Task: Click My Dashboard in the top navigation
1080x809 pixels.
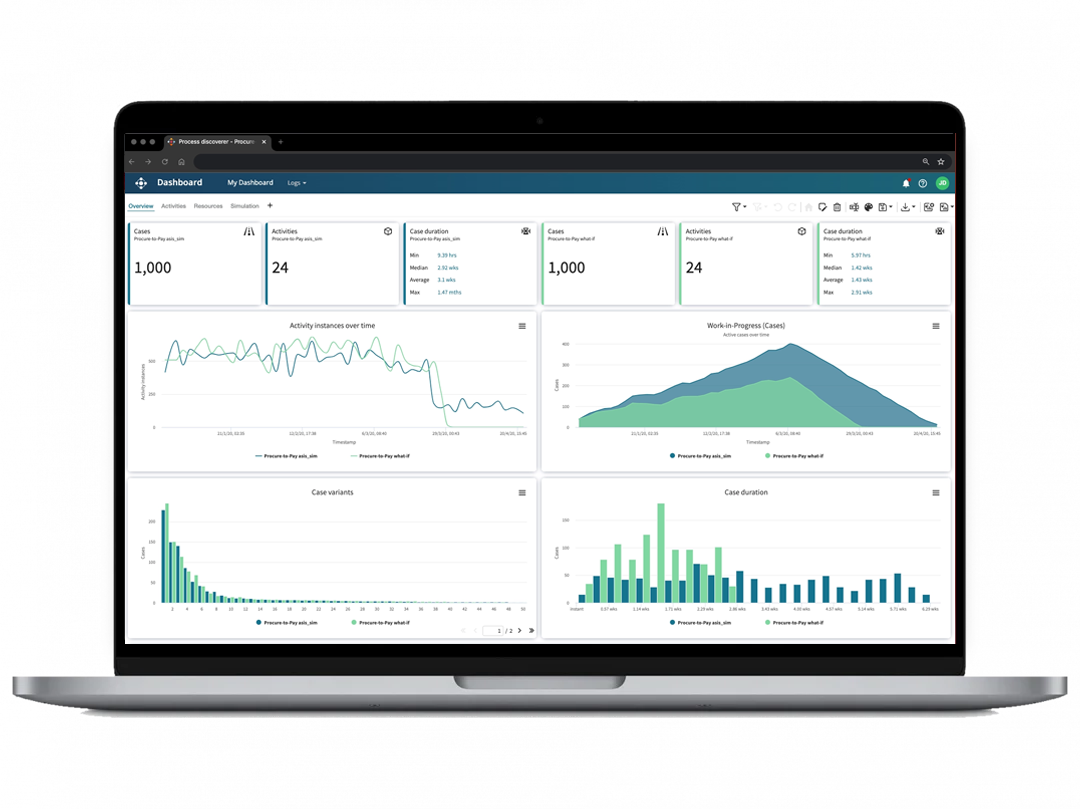Action: click(249, 183)
